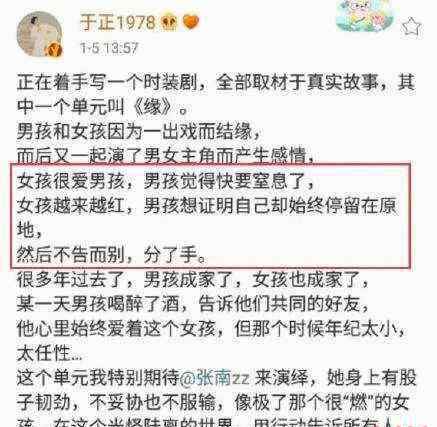Screen dimensions: 437x427
Task: Click the sentence 女孩很爱男孩 in red box
Action: (x=71, y=182)
